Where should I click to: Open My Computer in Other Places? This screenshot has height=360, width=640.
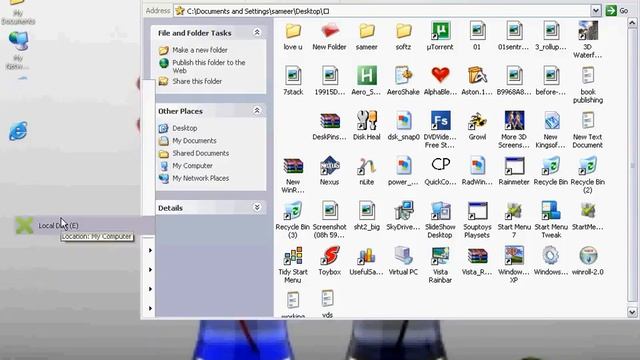click(x=192, y=166)
